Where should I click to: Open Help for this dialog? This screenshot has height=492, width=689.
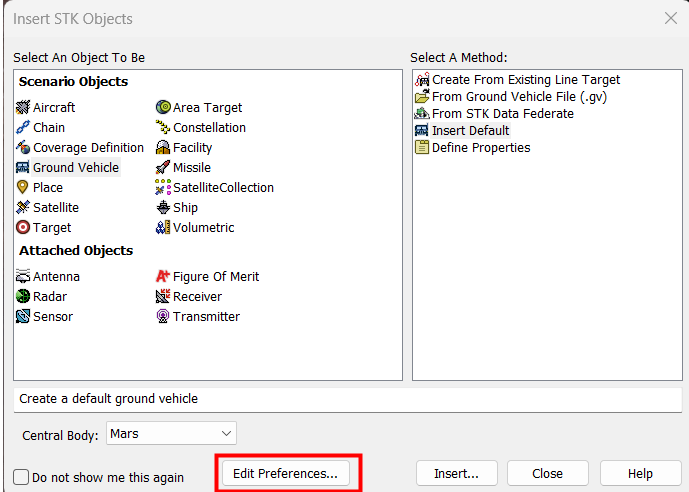640,474
